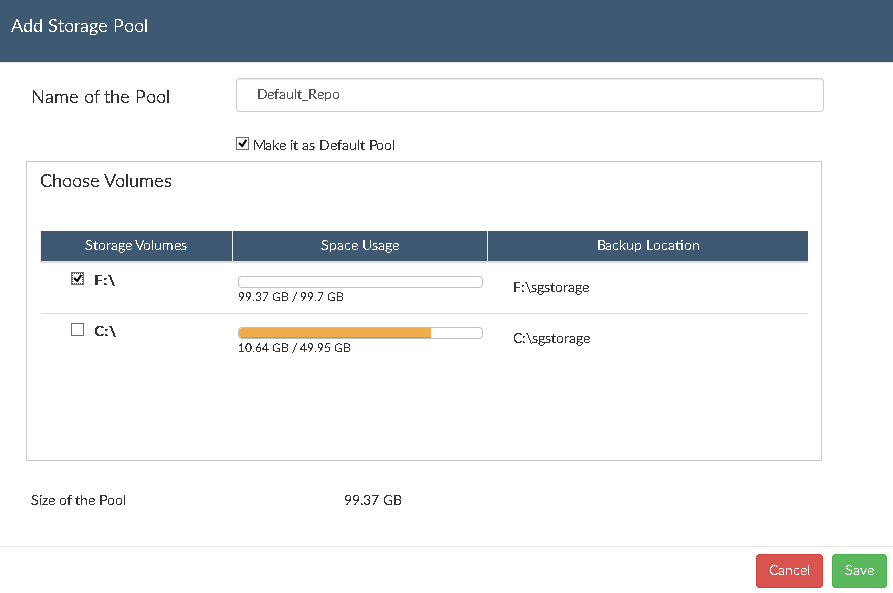Save the storage pool
Screen dimensions: 893x593
point(859,571)
